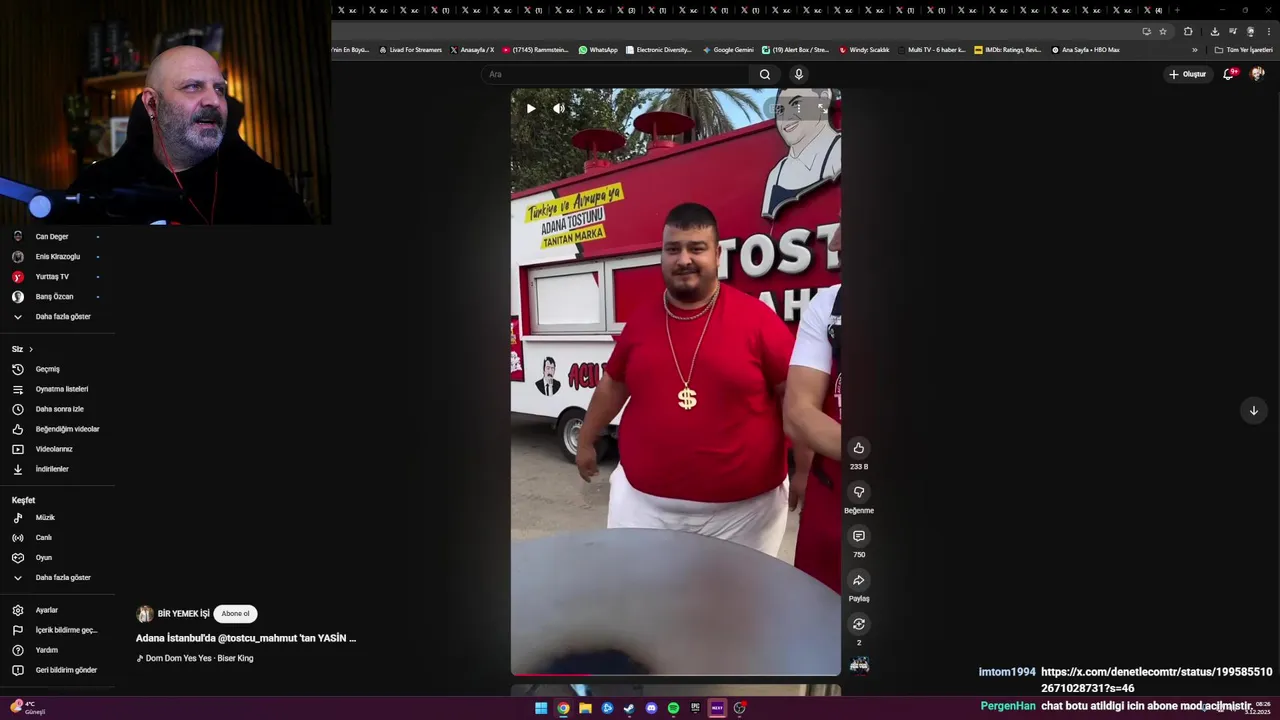Like the short with 233 B likes

(x=858, y=448)
